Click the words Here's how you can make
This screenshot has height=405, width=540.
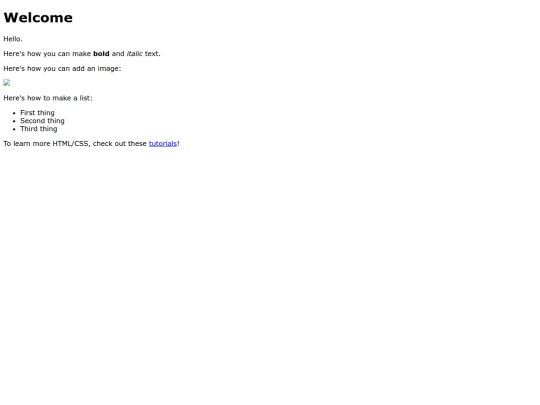[x=47, y=54]
